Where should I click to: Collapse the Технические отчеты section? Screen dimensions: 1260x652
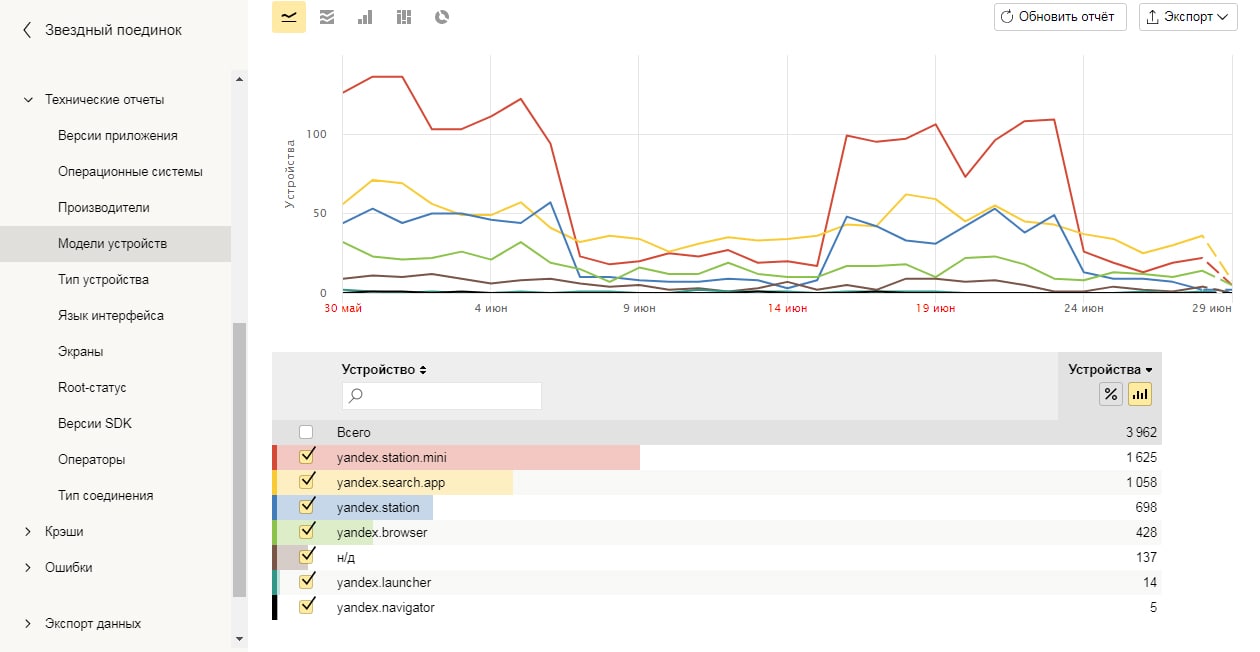point(28,100)
